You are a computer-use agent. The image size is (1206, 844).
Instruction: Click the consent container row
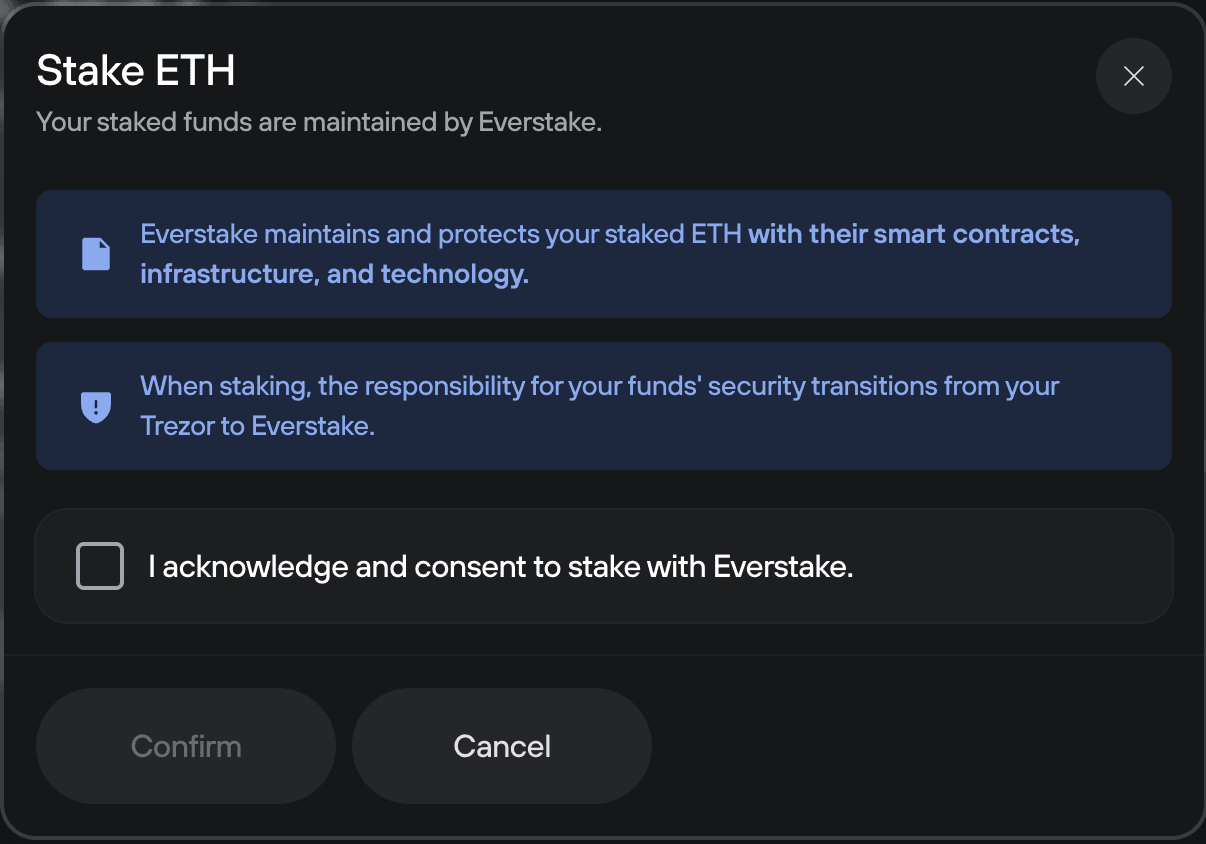pyautogui.click(x=603, y=566)
